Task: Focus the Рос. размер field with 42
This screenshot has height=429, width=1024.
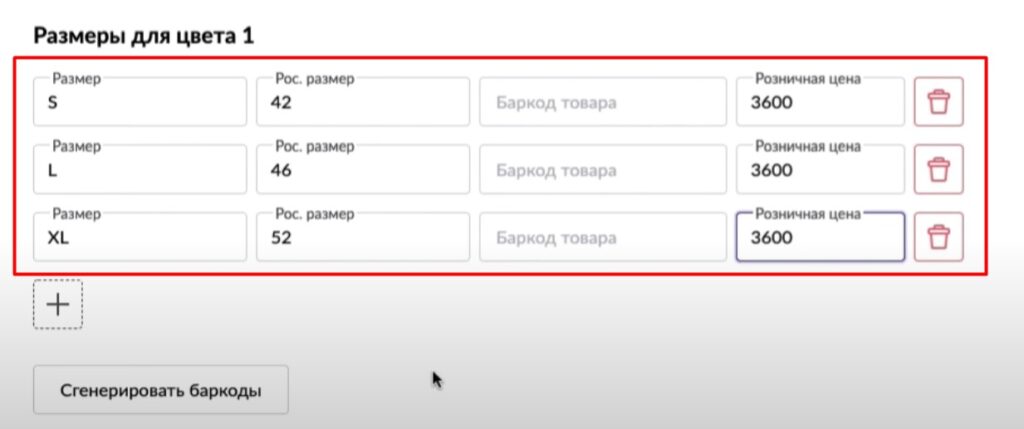Action: click(362, 102)
